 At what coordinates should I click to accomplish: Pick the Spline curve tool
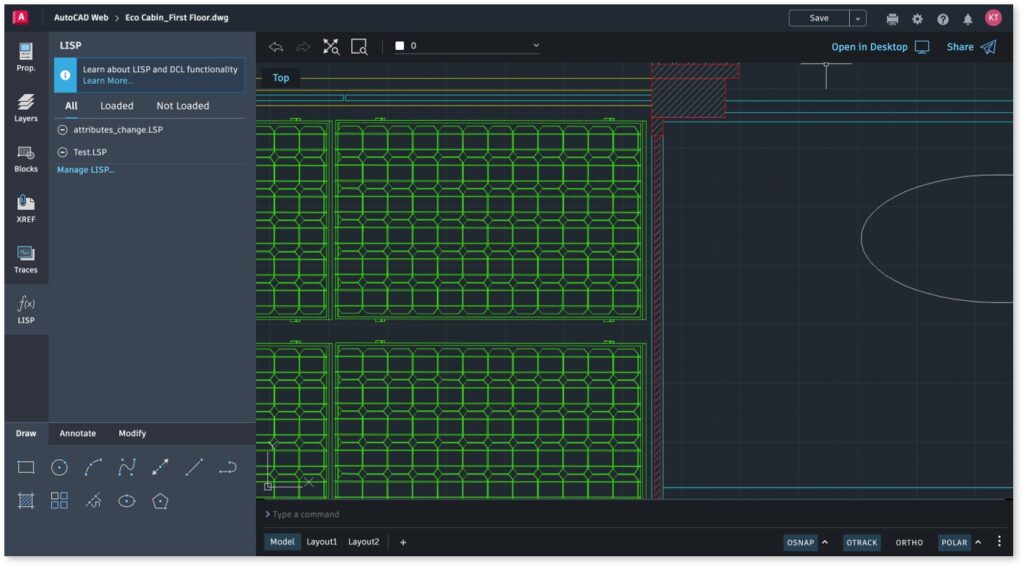[127, 467]
